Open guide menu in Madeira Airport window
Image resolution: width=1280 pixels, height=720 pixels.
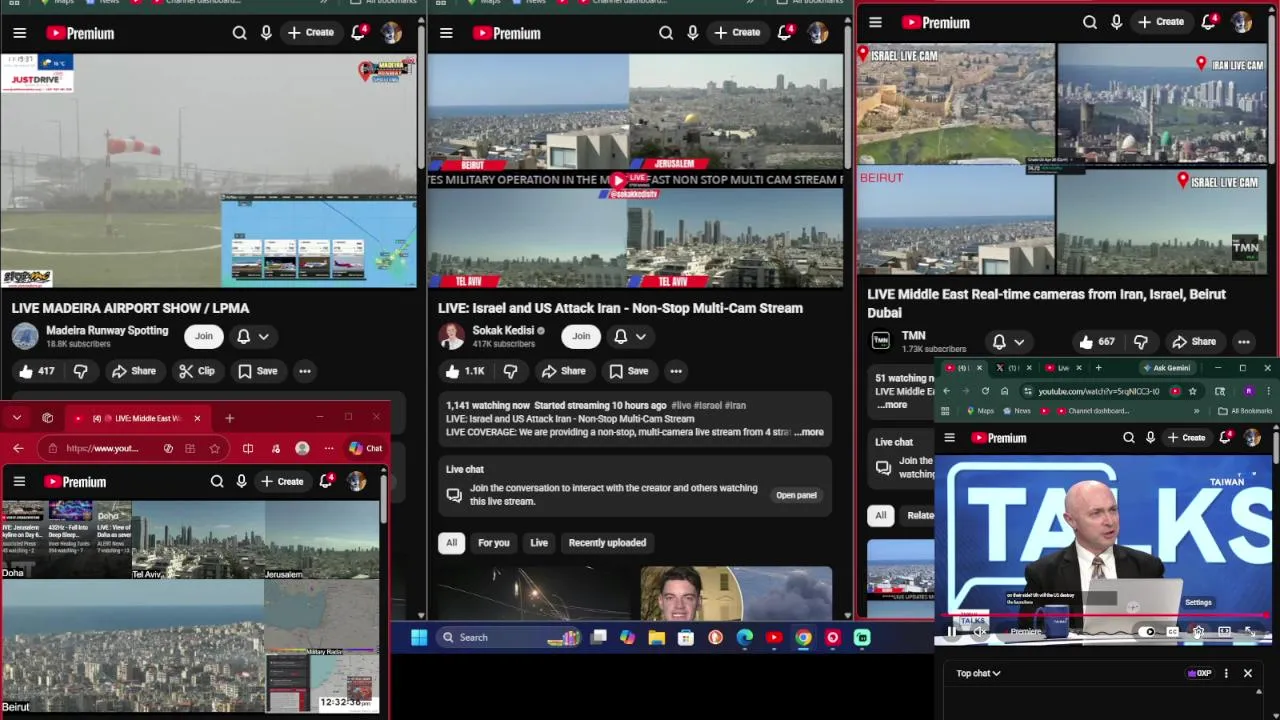[19, 33]
